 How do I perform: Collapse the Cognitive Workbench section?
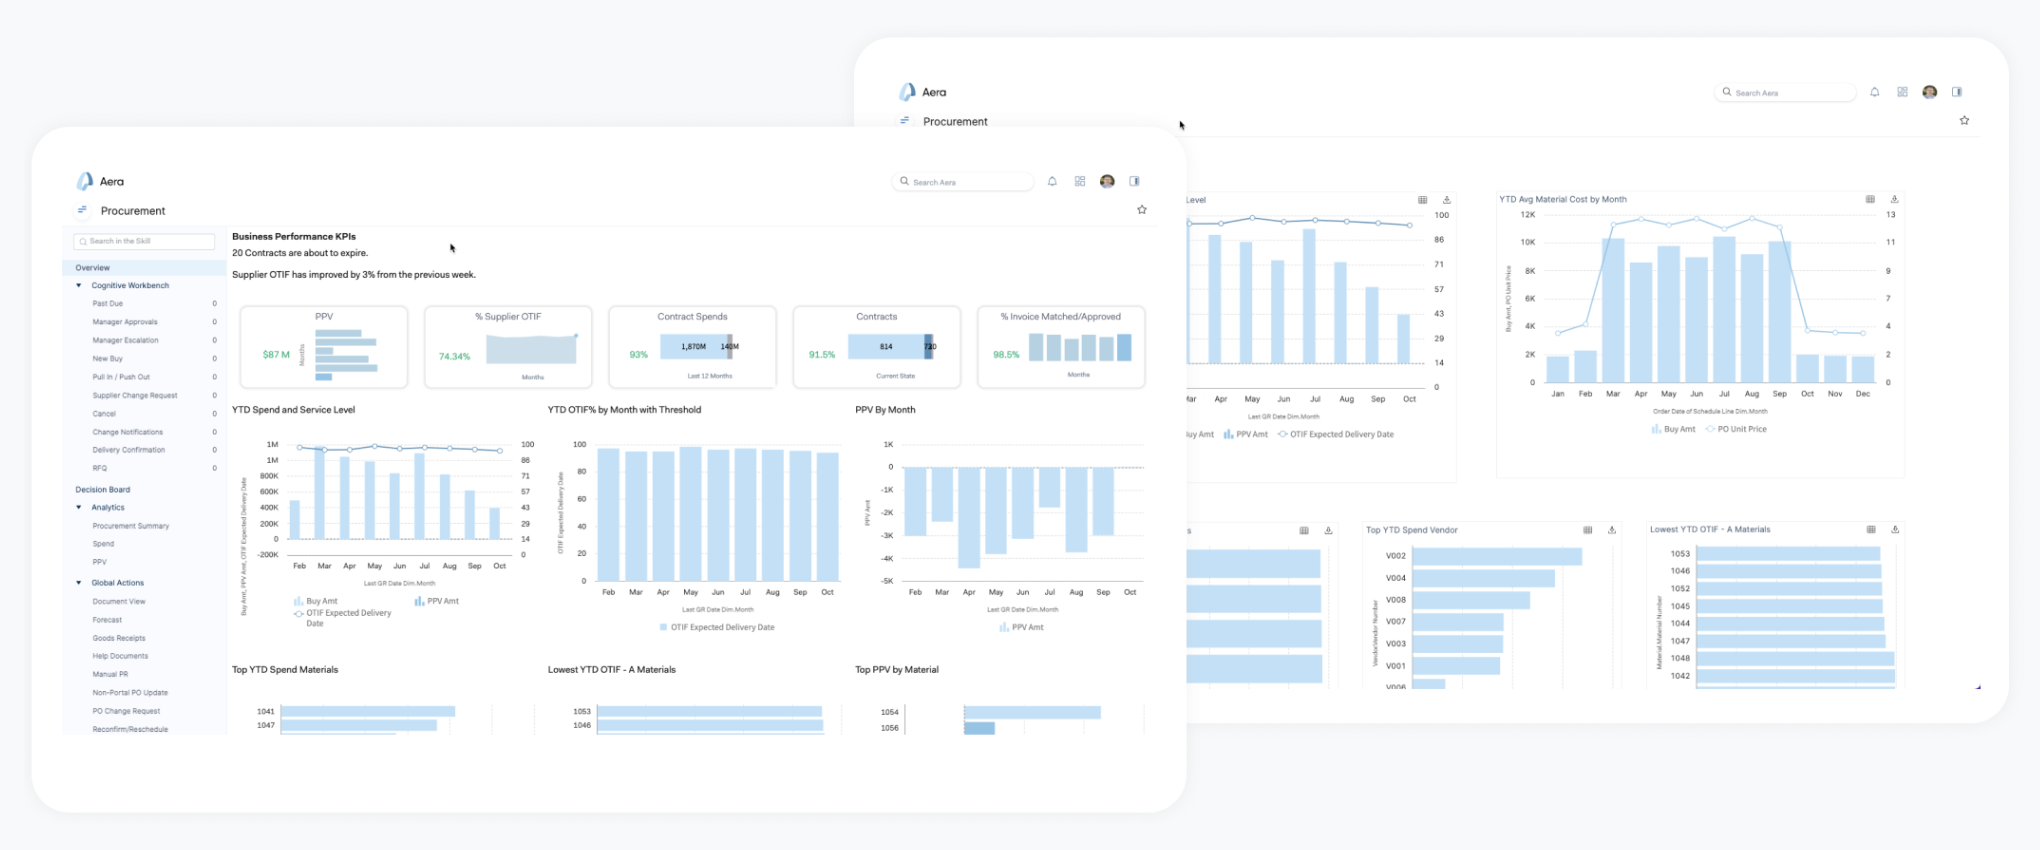[79, 286]
